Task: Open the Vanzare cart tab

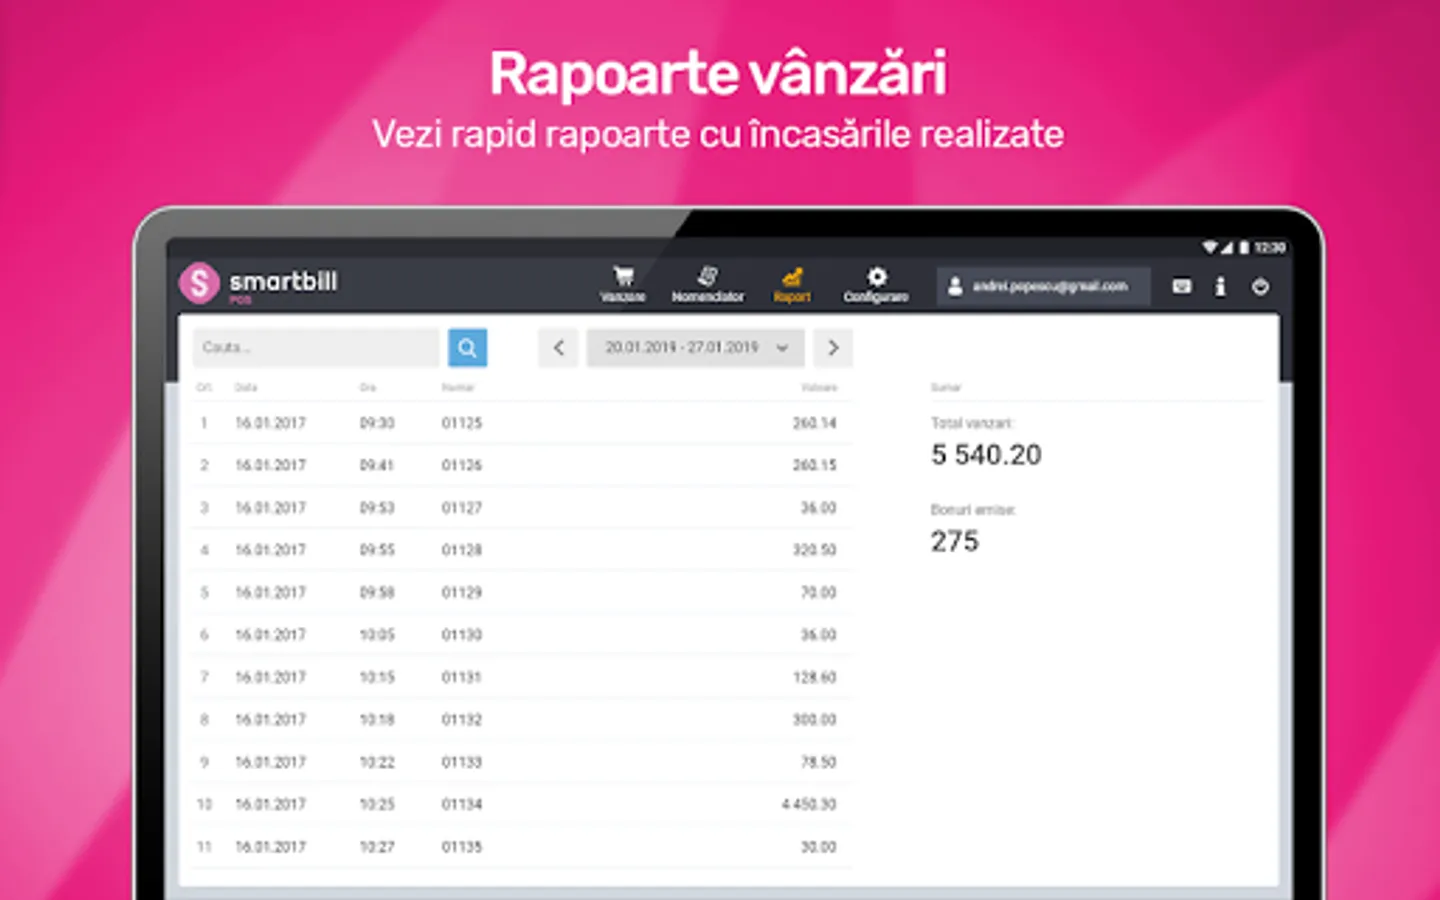Action: point(622,284)
